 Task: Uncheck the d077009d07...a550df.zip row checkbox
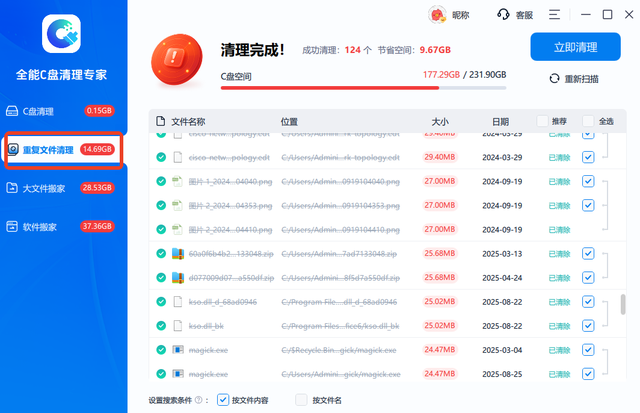(588, 278)
